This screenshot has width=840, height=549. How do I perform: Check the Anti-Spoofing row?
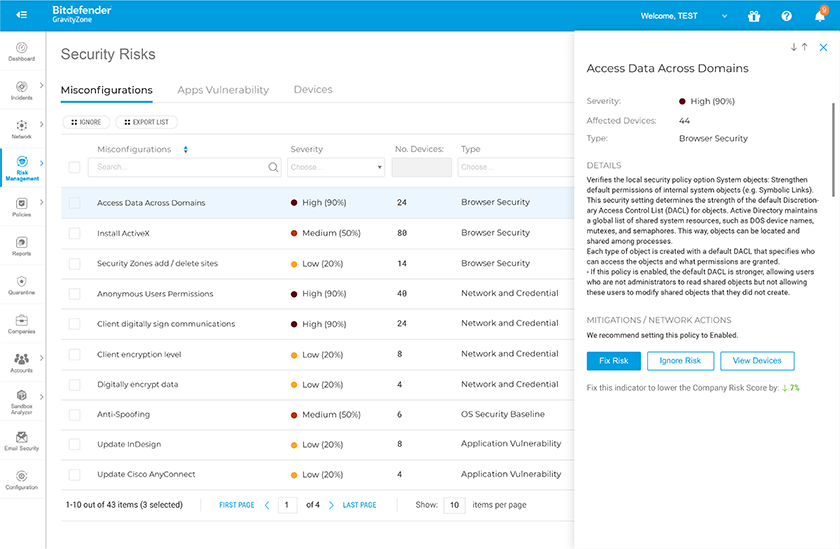[74, 415]
